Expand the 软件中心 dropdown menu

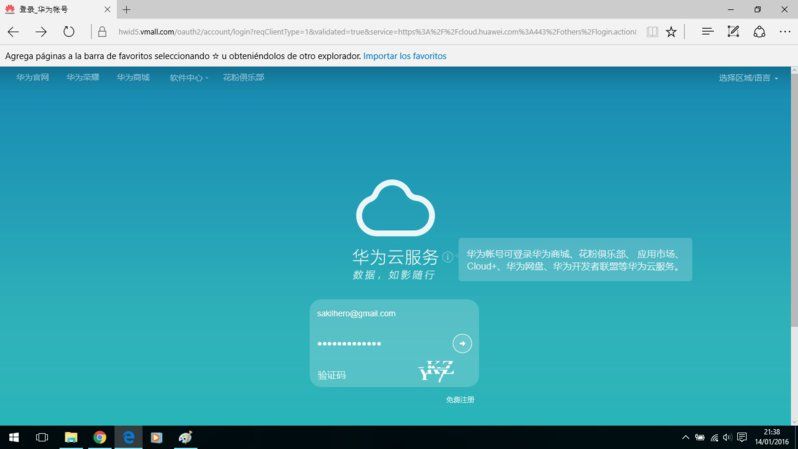(x=188, y=78)
